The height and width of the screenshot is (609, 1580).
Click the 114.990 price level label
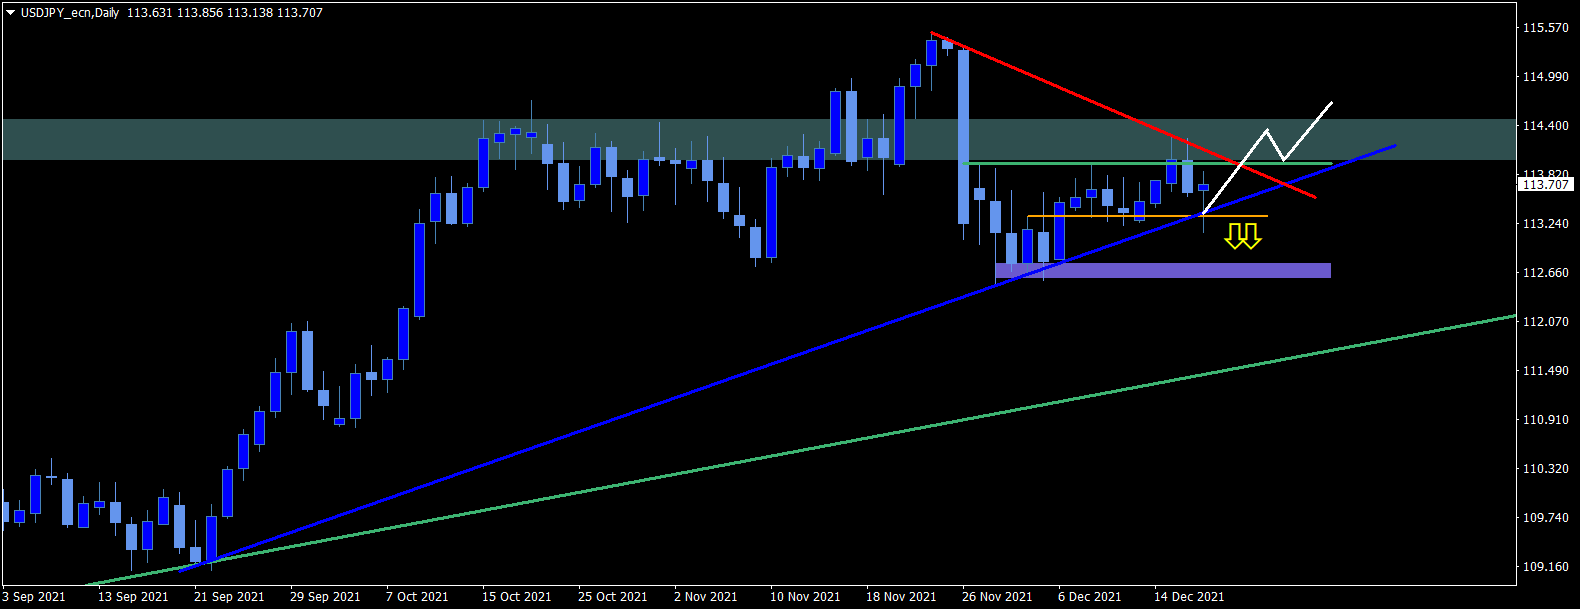[1545, 77]
